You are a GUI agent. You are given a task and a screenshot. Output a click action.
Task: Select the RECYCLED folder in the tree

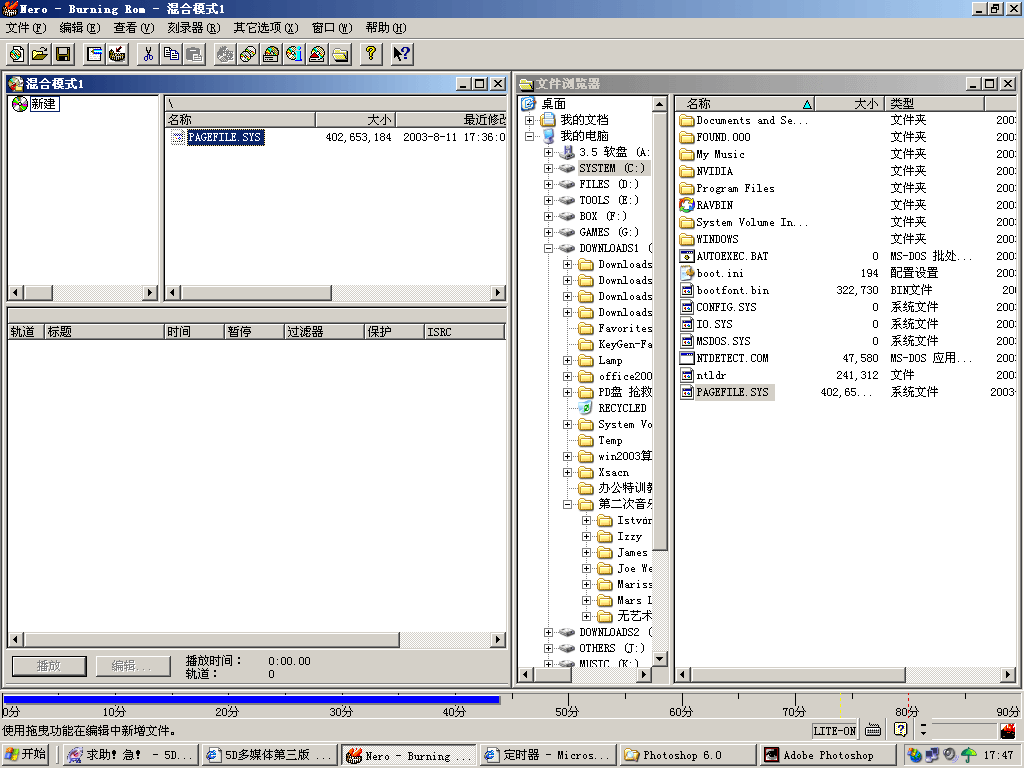pos(622,408)
